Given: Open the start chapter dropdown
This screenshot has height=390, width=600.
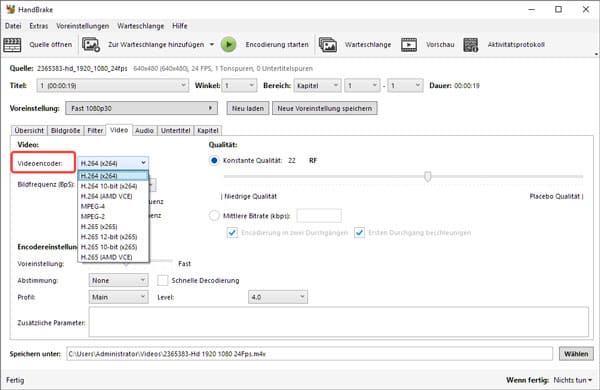Looking at the screenshot, I should click(x=362, y=85).
